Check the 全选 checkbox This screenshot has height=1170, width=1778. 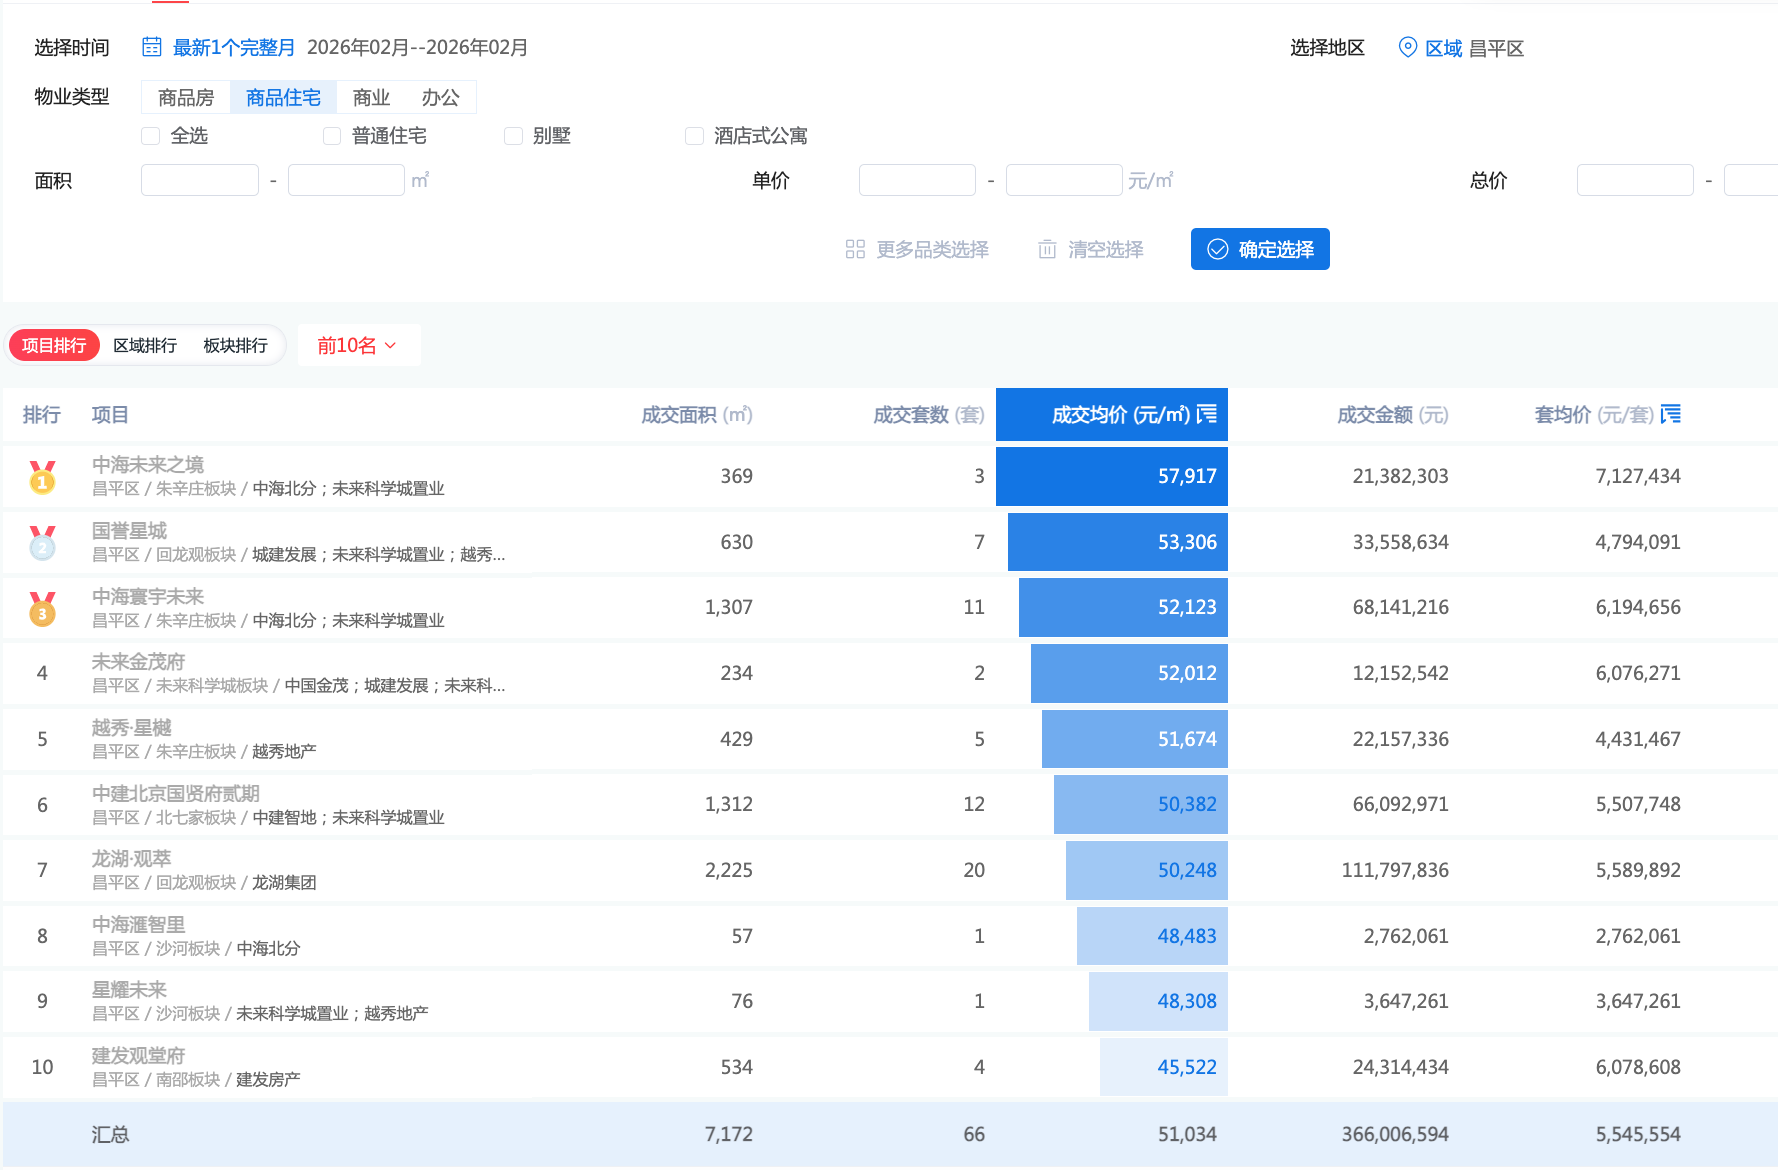tap(151, 136)
